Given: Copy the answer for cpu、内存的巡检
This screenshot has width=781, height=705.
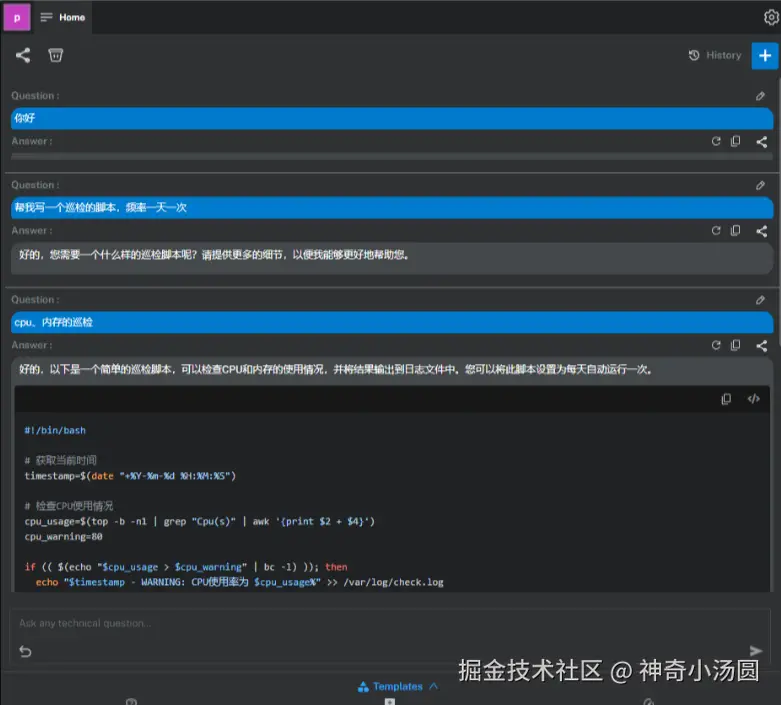Looking at the screenshot, I should 735,345.
